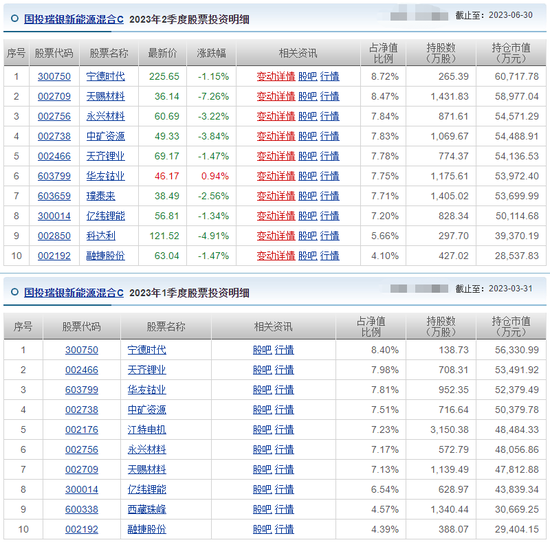Open 天齐锂业 name link in Q2 table
This screenshot has width=550, height=547.
coord(106,156)
